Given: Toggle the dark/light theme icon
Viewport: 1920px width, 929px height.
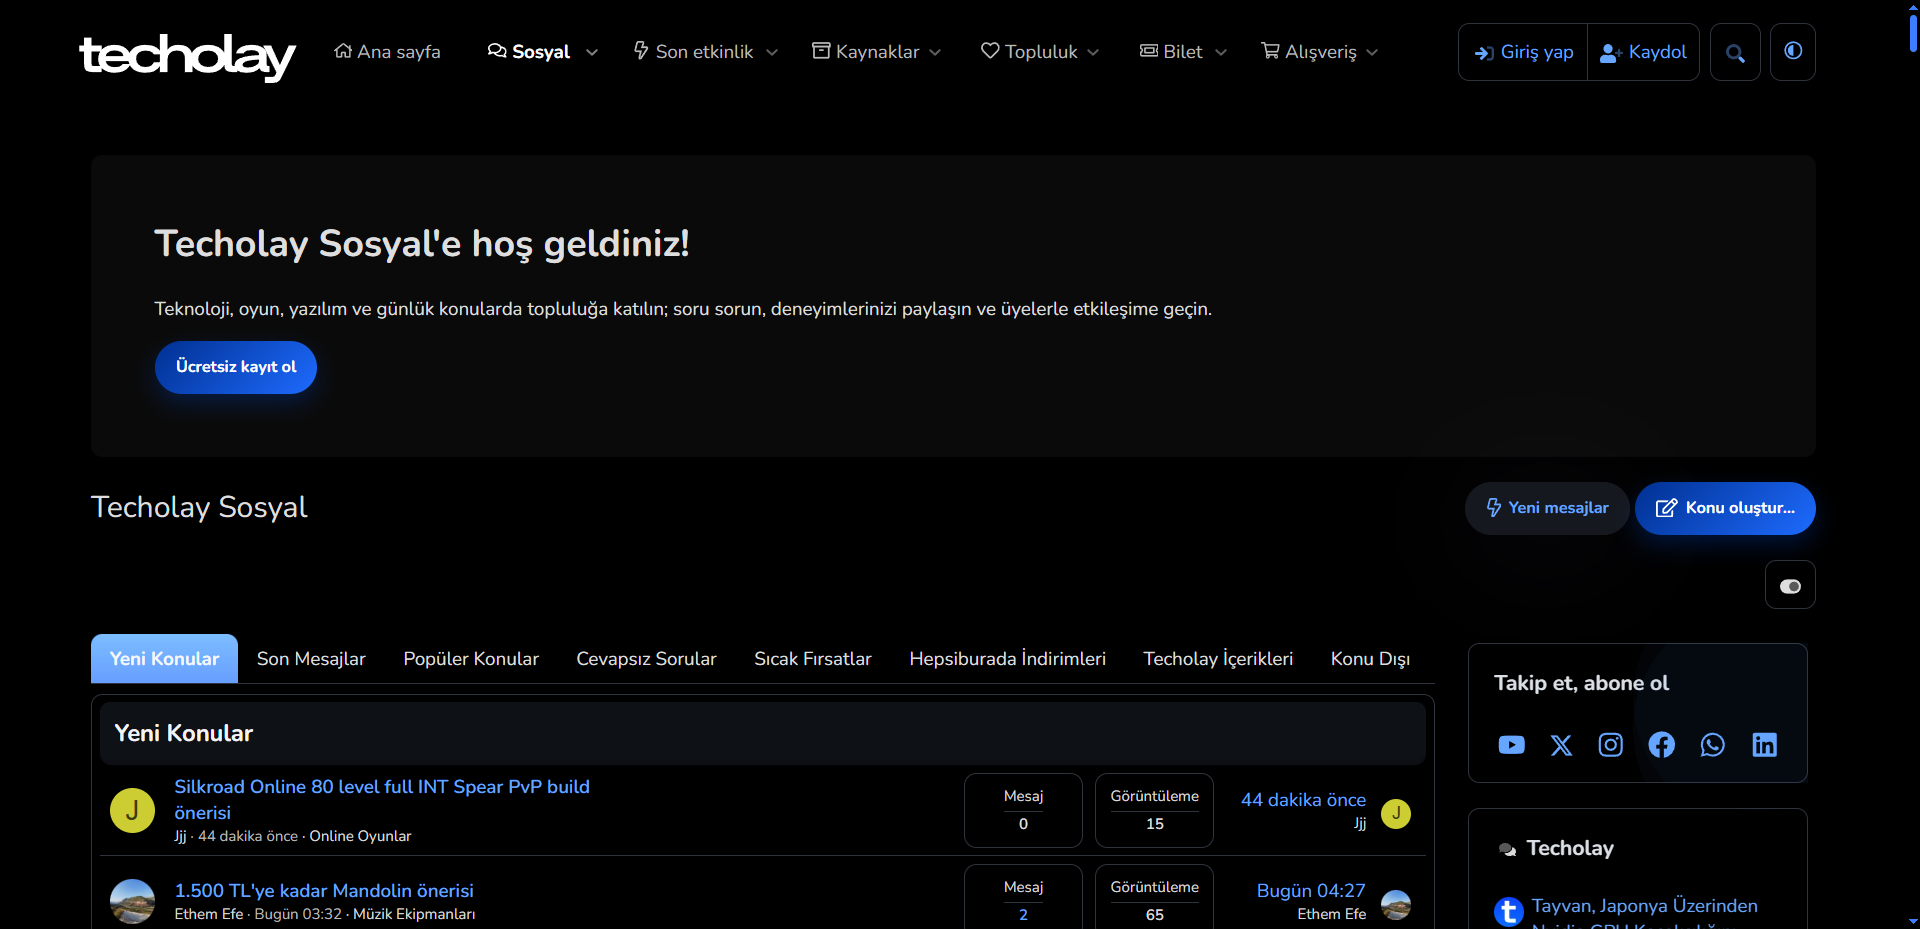Looking at the screenshot, I should pos(1793,52).
